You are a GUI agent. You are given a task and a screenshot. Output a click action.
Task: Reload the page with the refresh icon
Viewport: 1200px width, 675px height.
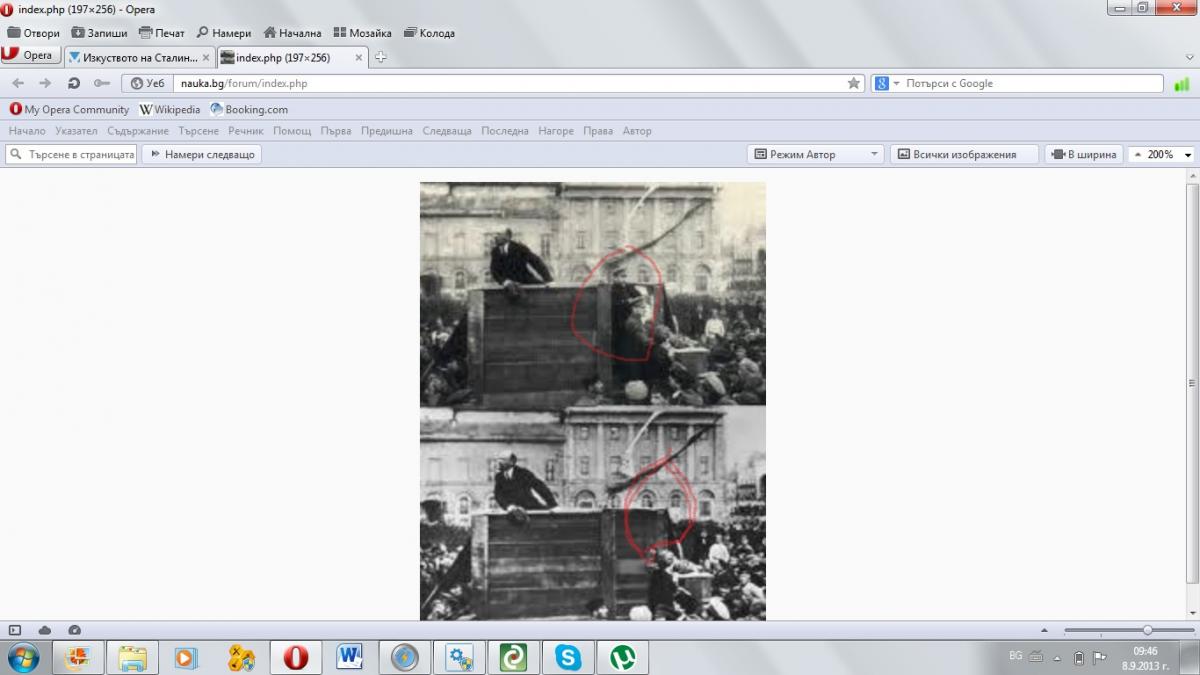[x=73, y=83]
